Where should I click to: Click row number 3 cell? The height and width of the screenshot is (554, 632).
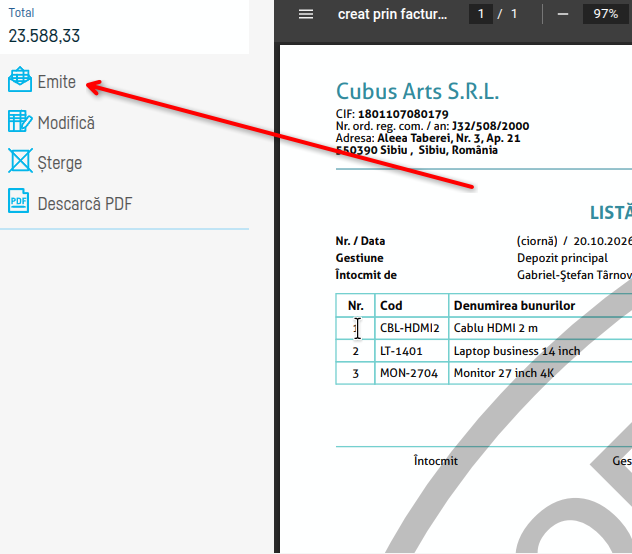[x=356, y=373]
